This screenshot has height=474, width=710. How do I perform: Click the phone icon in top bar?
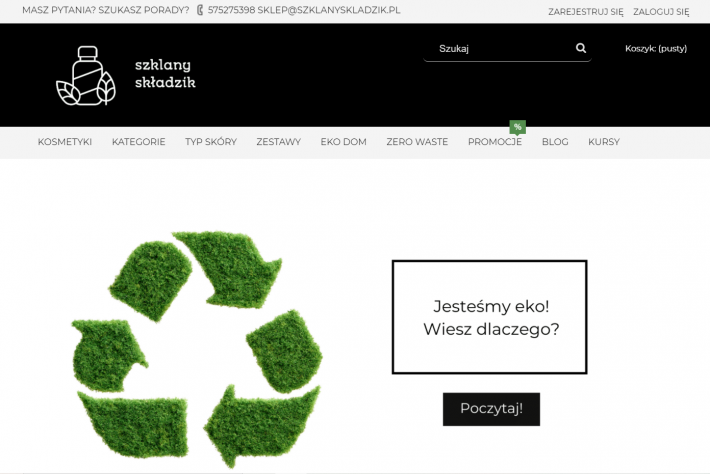coord(200,10)
